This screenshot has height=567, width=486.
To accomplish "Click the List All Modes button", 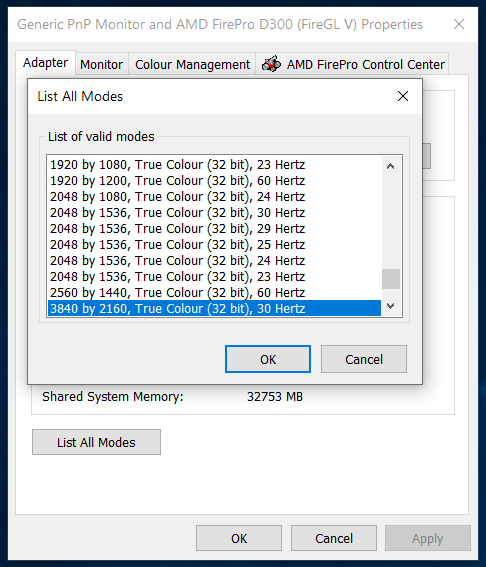I will point(96,442).
